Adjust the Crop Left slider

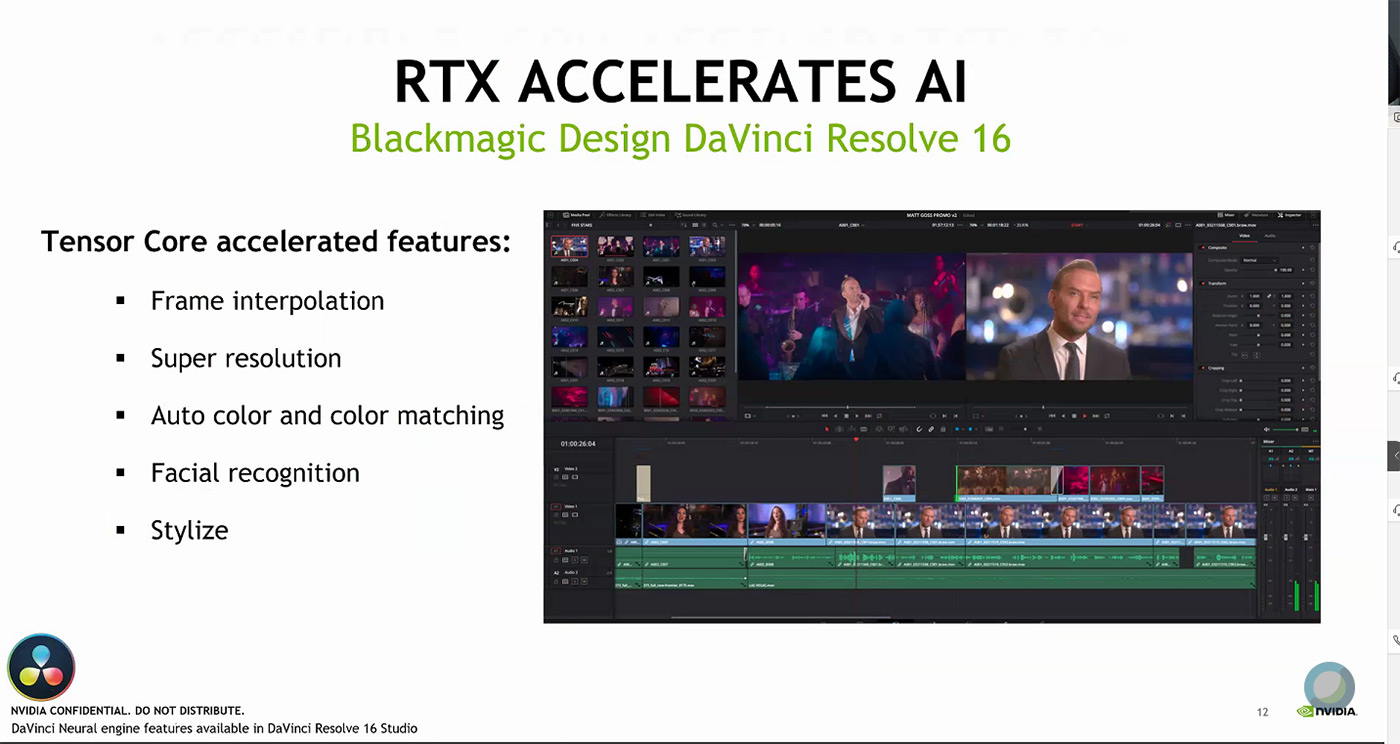coord(1258,380)
